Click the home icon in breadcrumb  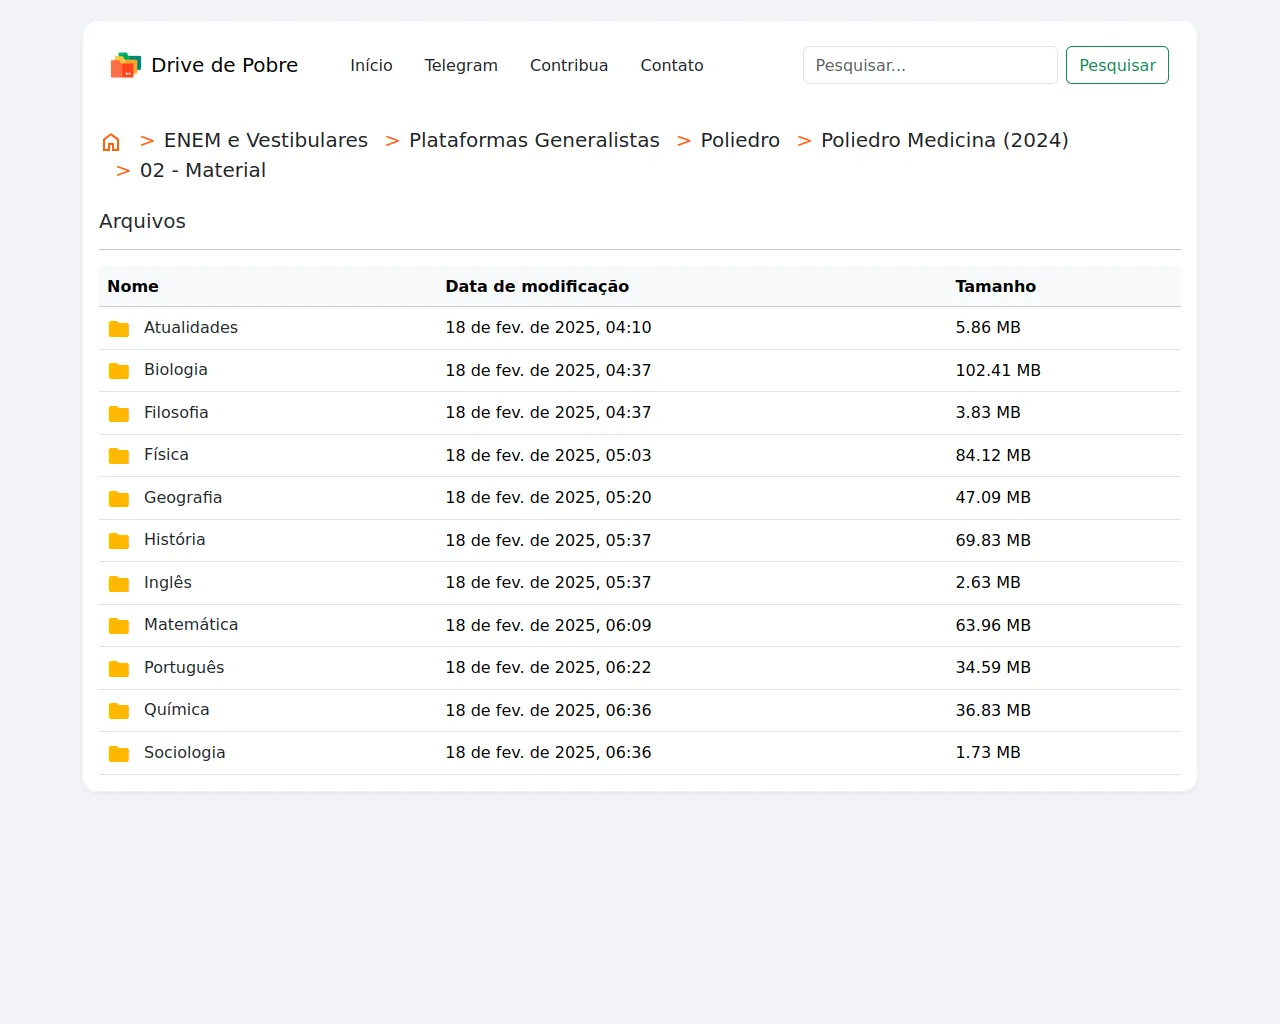[x=111, y=142]
